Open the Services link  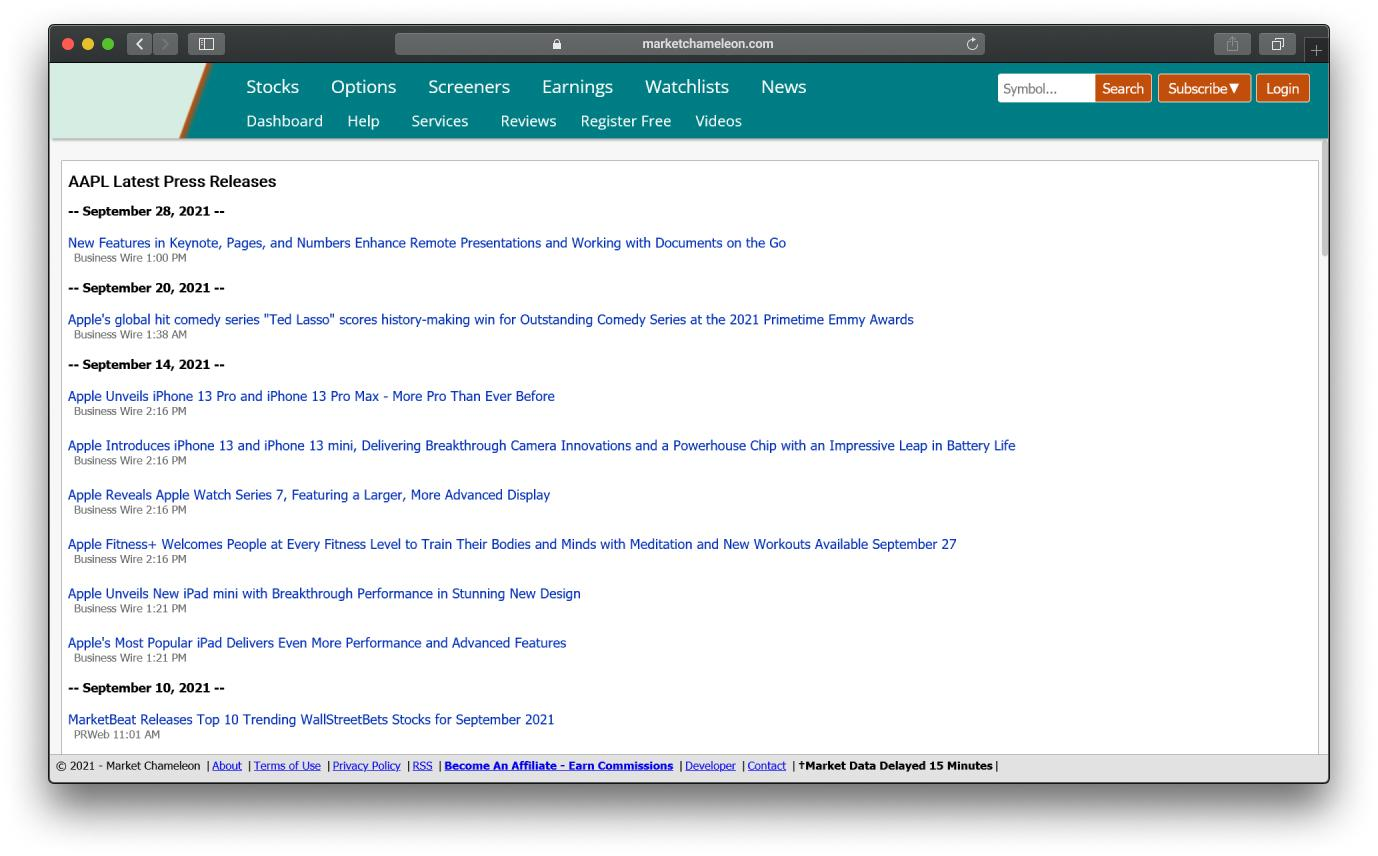(439, 121)
